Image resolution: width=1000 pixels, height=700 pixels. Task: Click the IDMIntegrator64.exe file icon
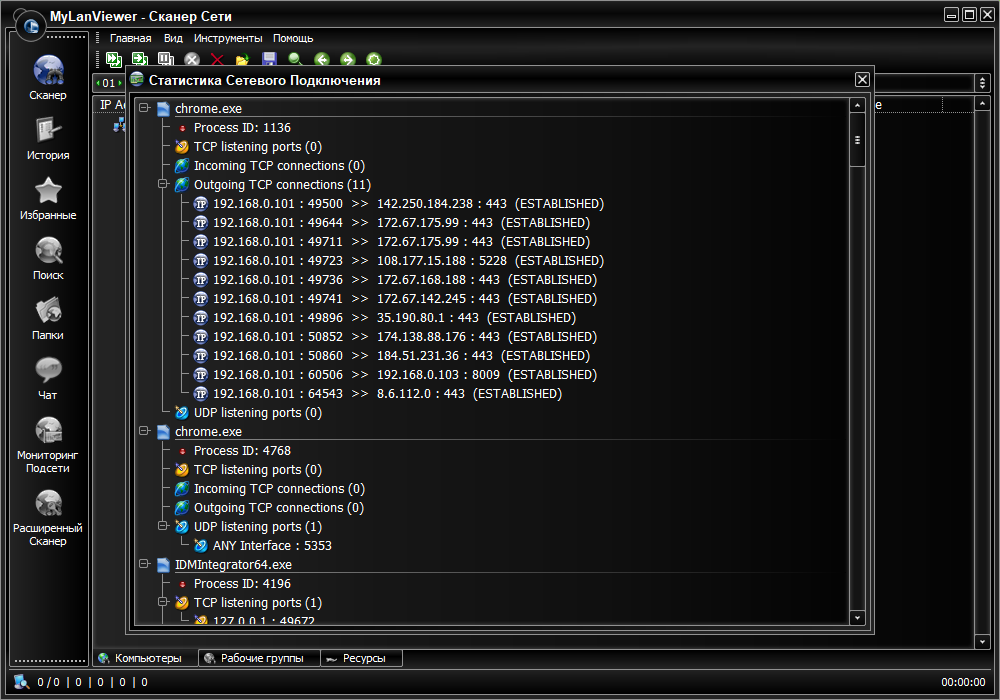coord(163,565)
